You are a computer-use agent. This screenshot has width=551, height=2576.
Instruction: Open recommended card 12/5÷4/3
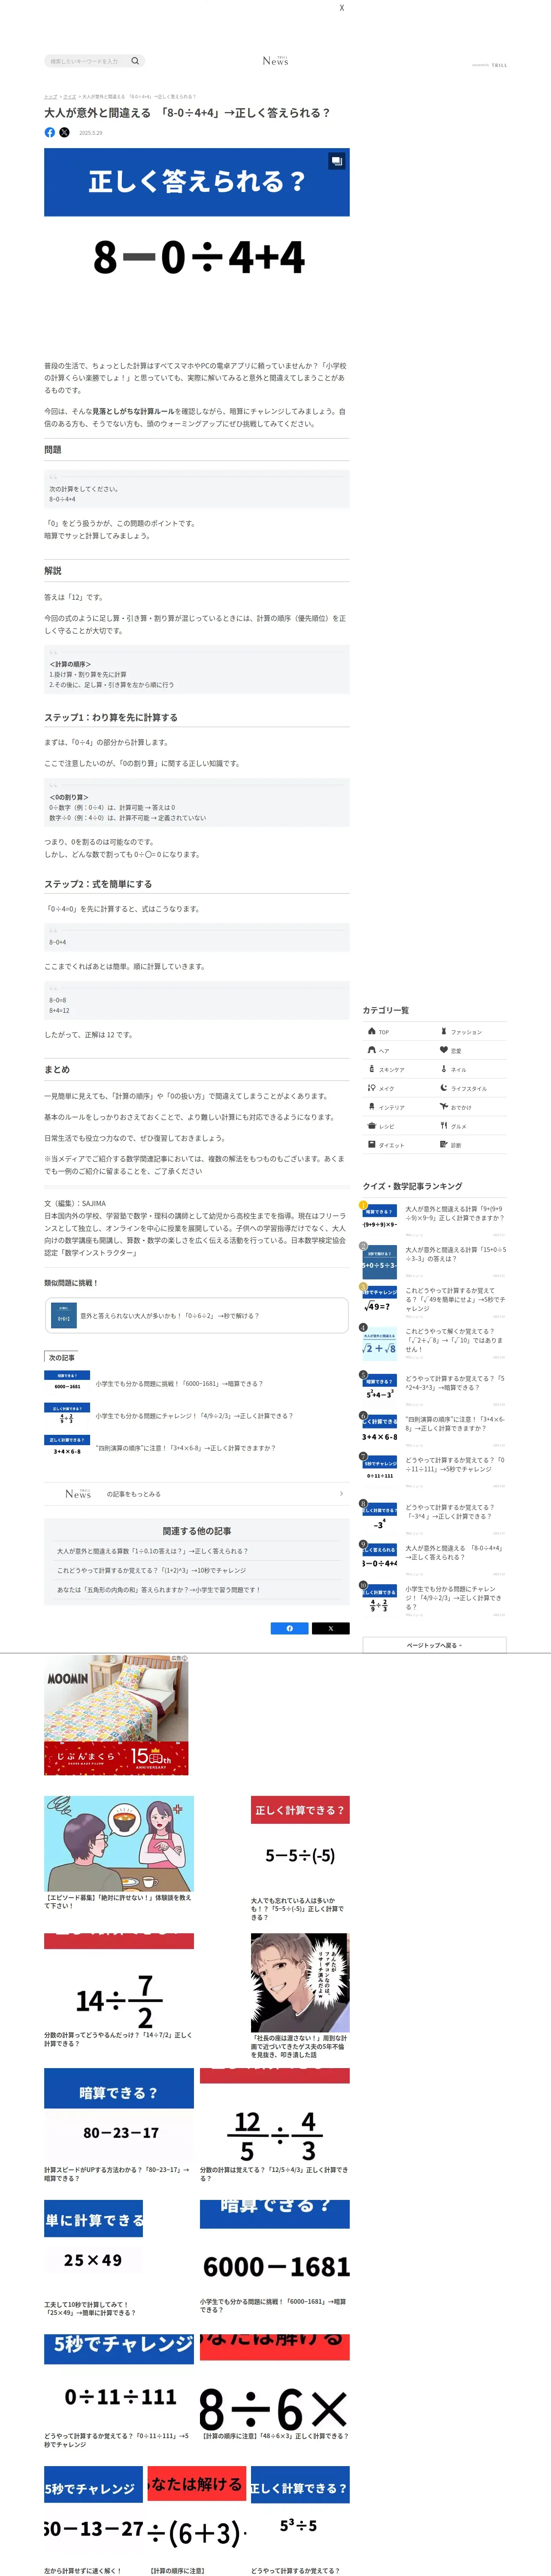(x=275, y=2125)
